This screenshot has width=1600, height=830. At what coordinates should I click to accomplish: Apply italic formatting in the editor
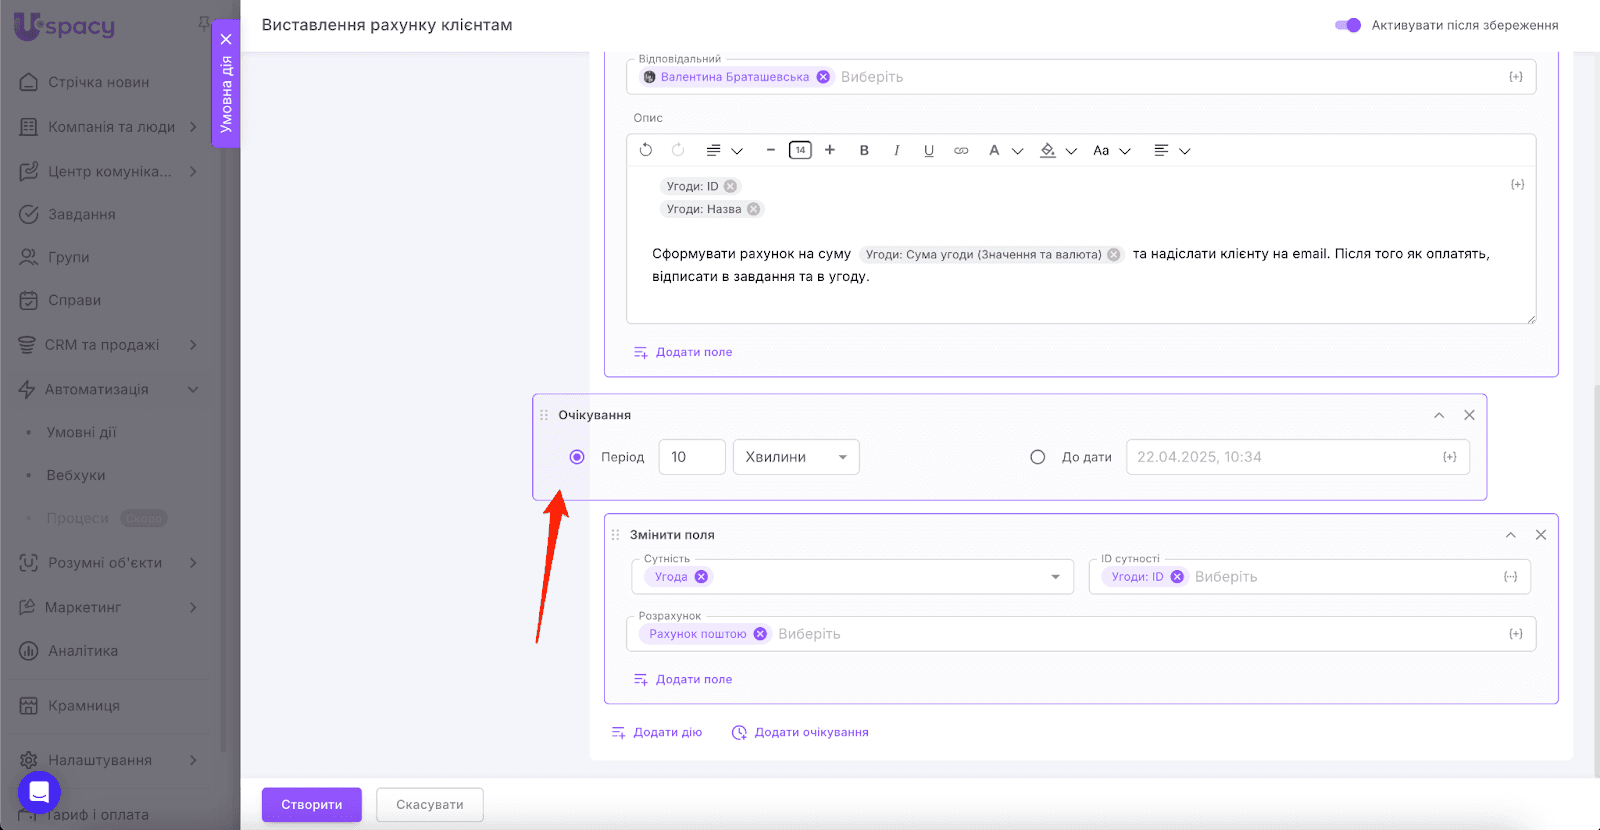[x=896, y=150]
